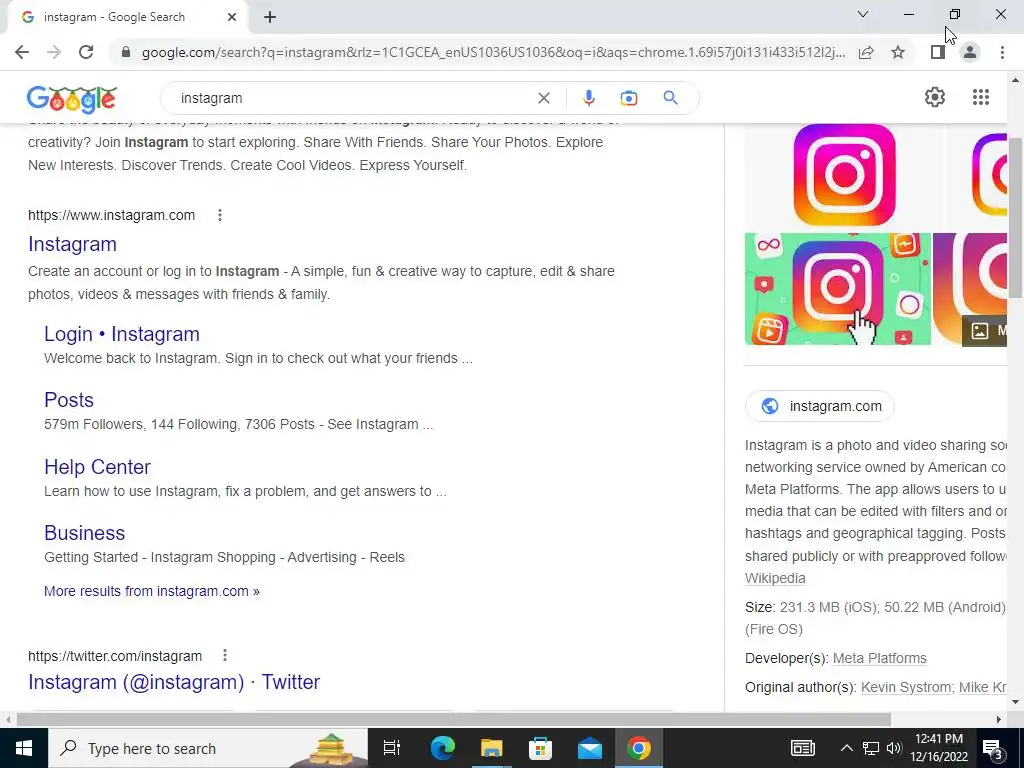Open options for twitter.com/instagram result

click(225, 655)
